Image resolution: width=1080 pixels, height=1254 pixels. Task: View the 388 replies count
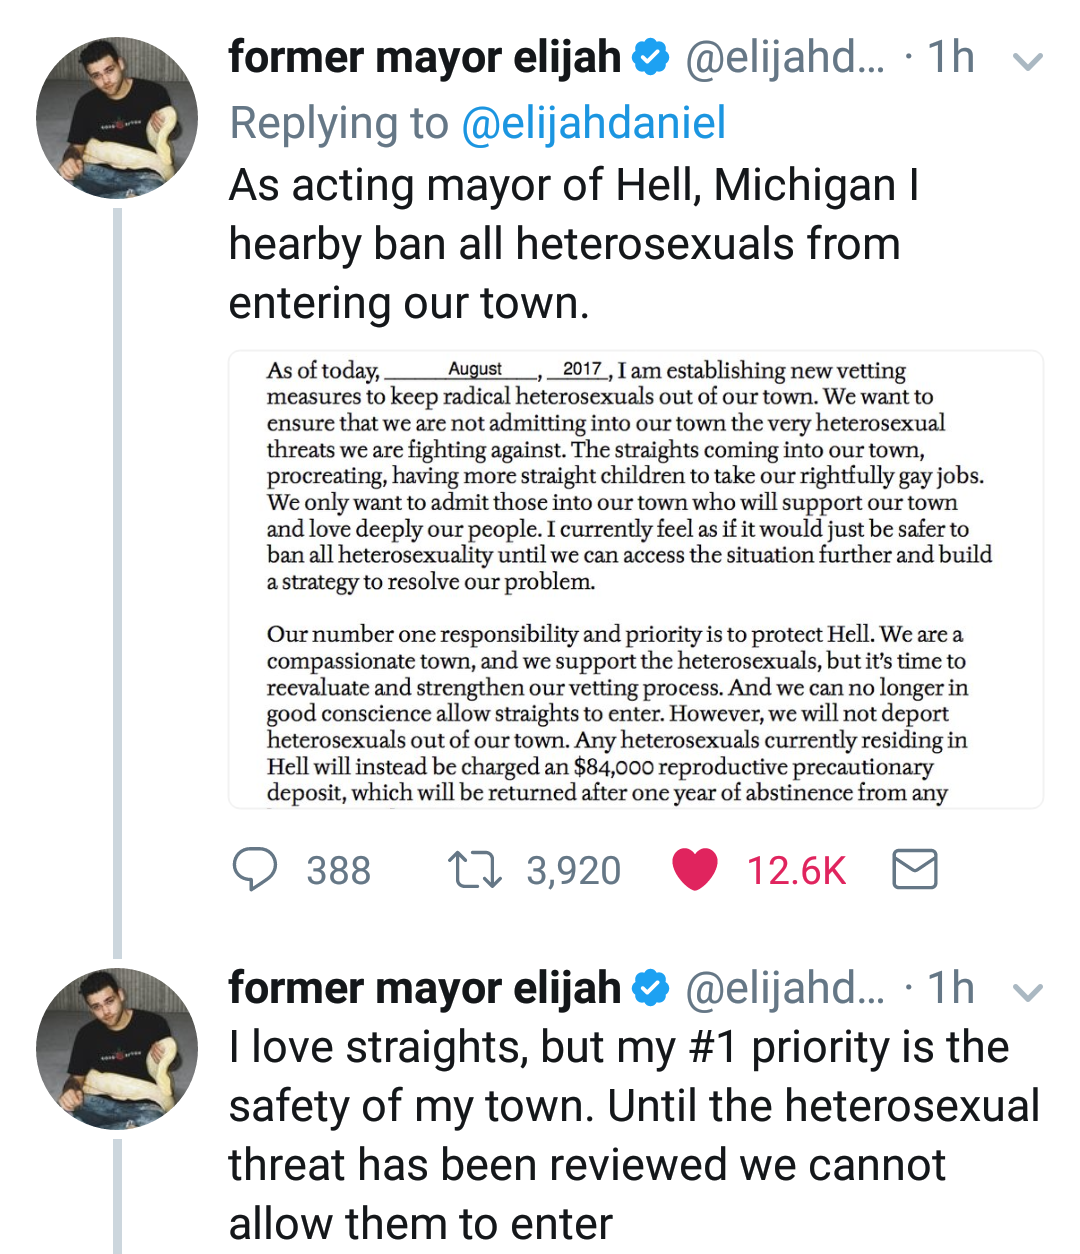tap(338, 871)
